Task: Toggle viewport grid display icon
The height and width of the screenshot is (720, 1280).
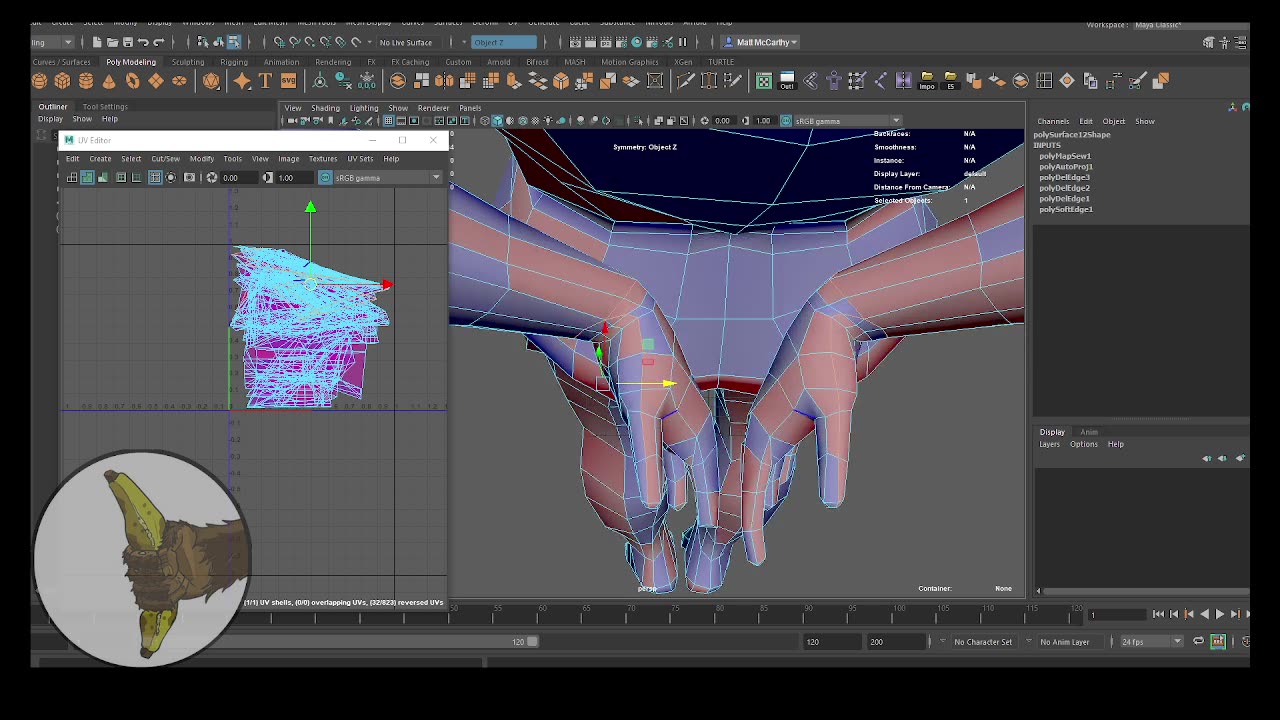Action: [388, 121]
